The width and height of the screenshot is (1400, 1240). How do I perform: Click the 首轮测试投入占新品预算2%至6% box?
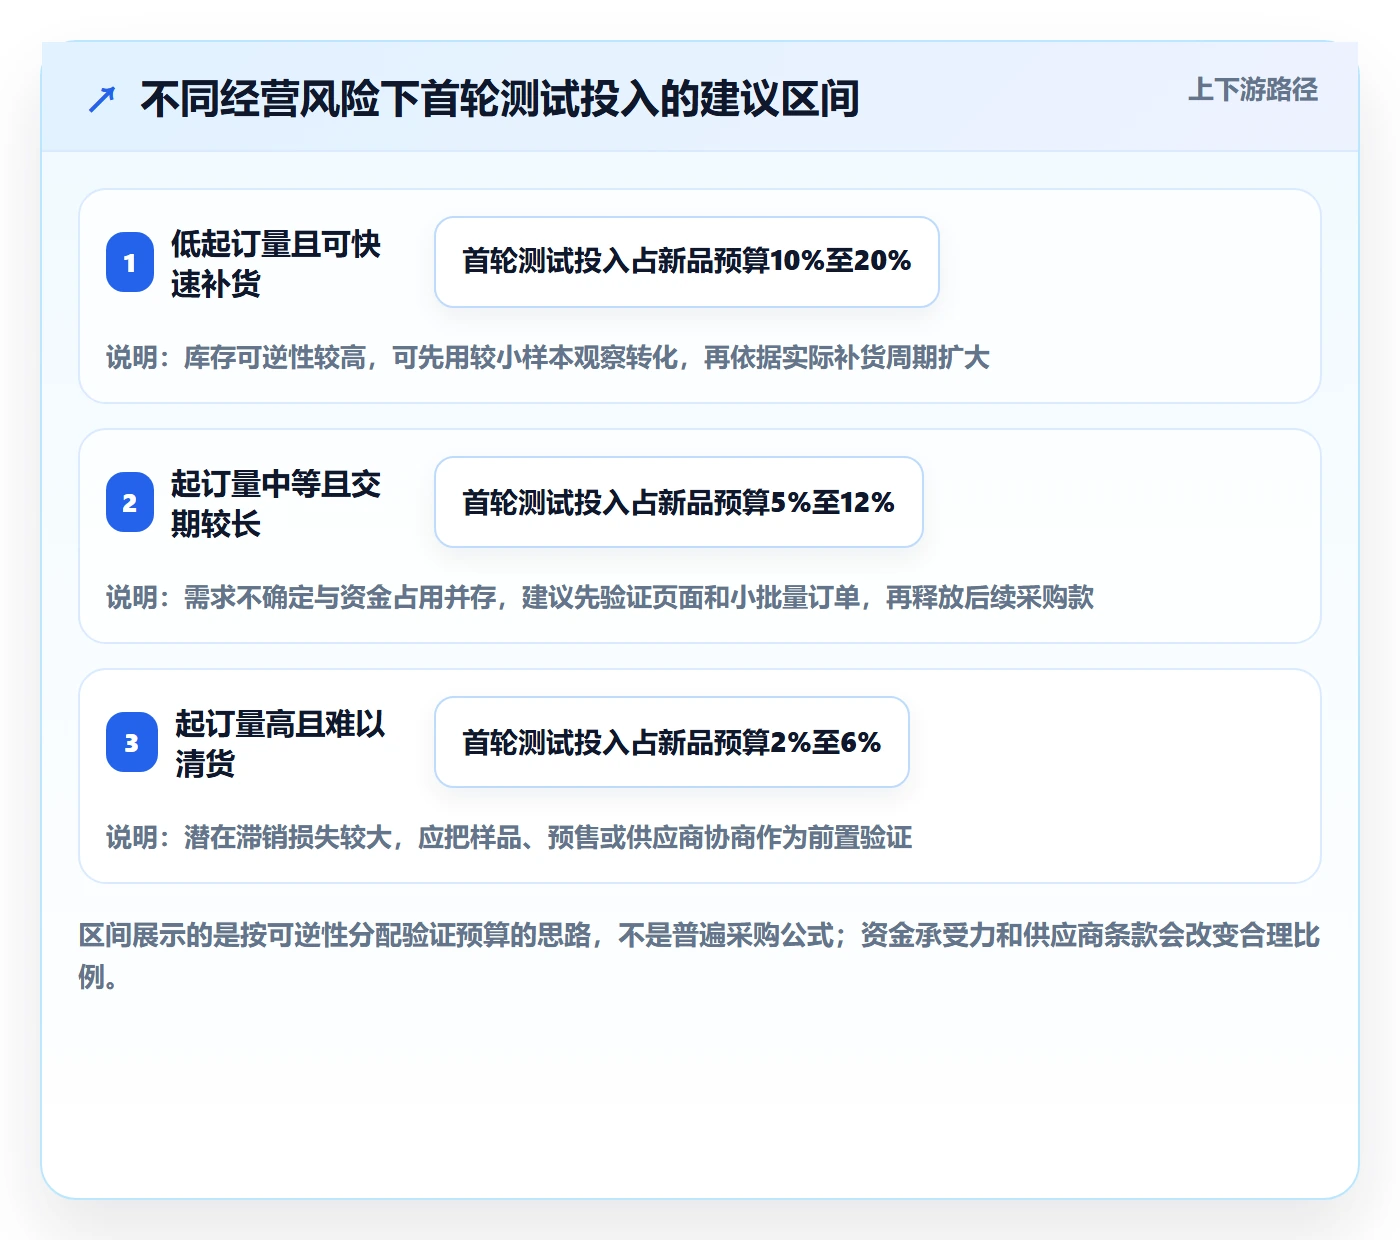(x=672, y=742)
